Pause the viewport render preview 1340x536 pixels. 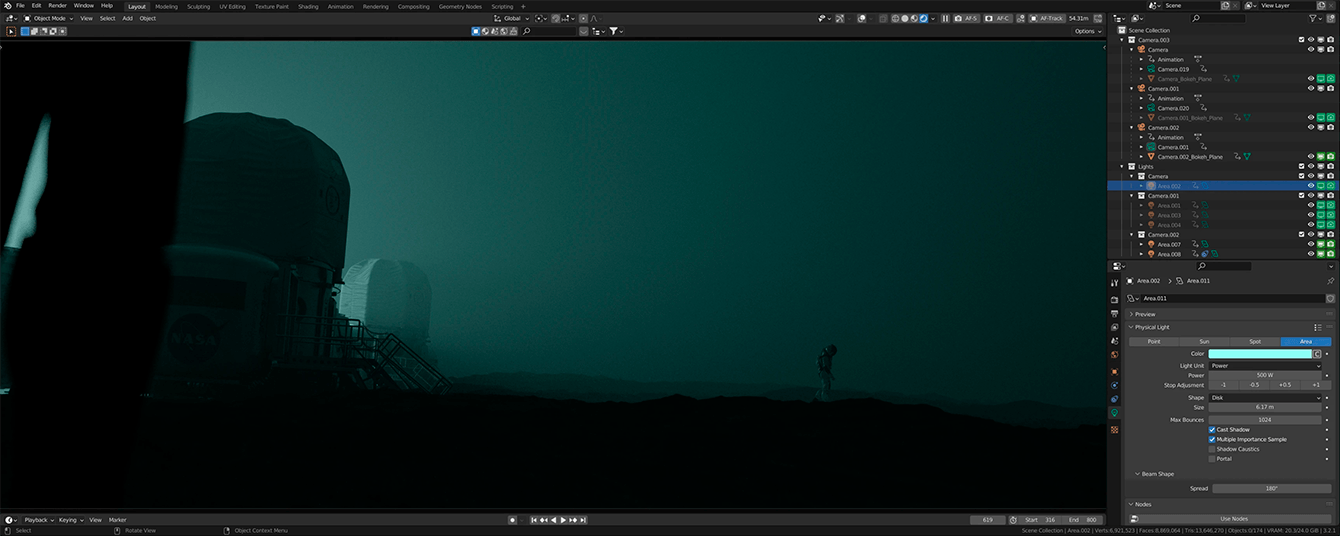coord(945,18)
